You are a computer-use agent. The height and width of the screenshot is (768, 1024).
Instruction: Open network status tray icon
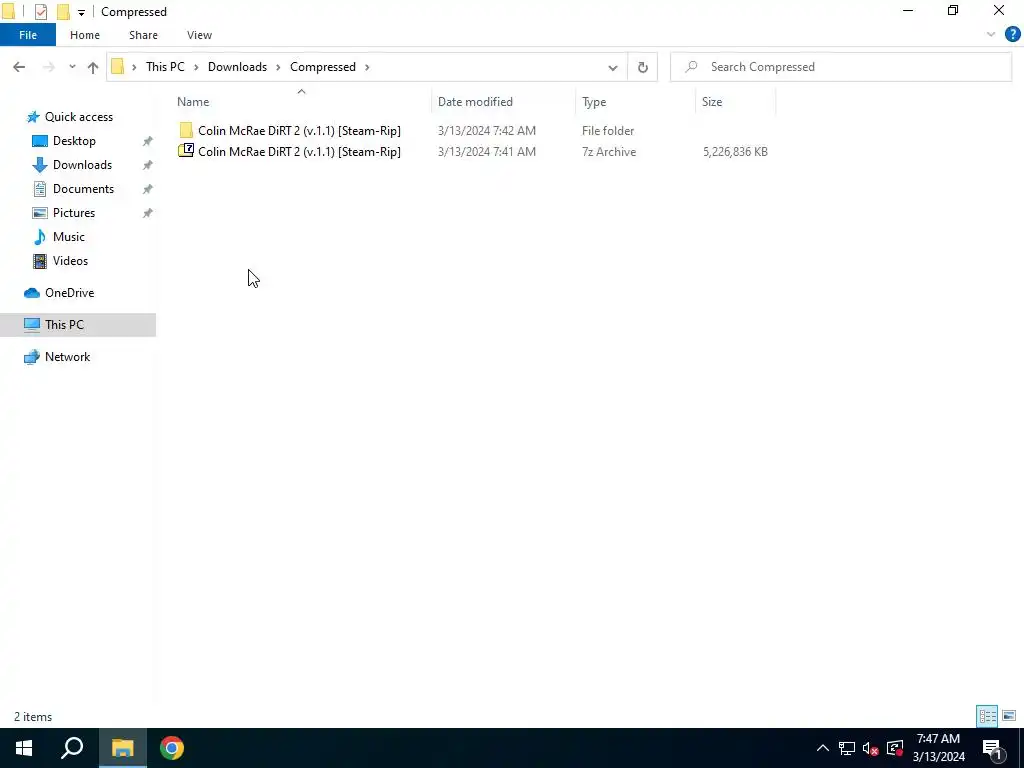(x=847, y=748)
